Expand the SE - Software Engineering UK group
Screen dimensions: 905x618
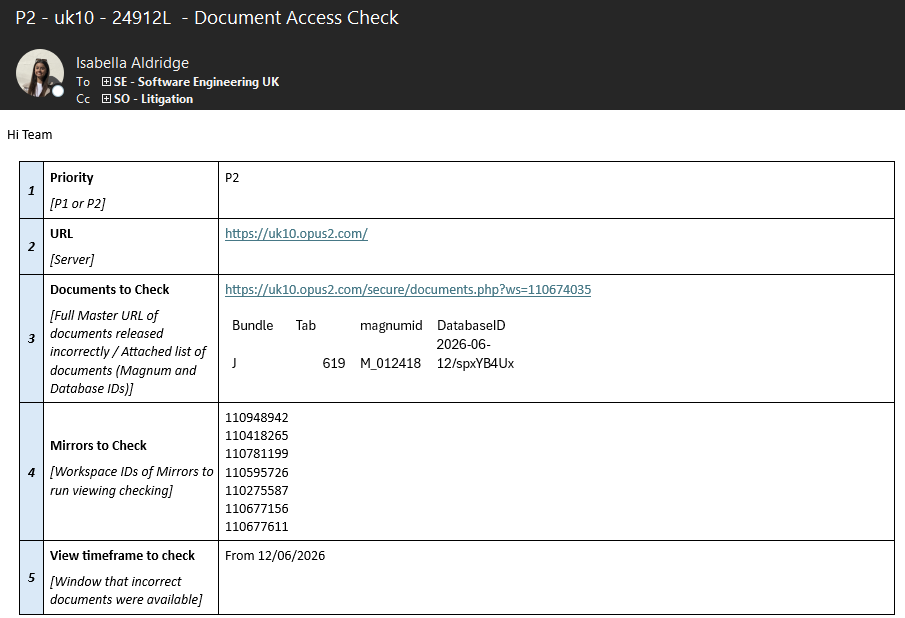tap(106, 82)
